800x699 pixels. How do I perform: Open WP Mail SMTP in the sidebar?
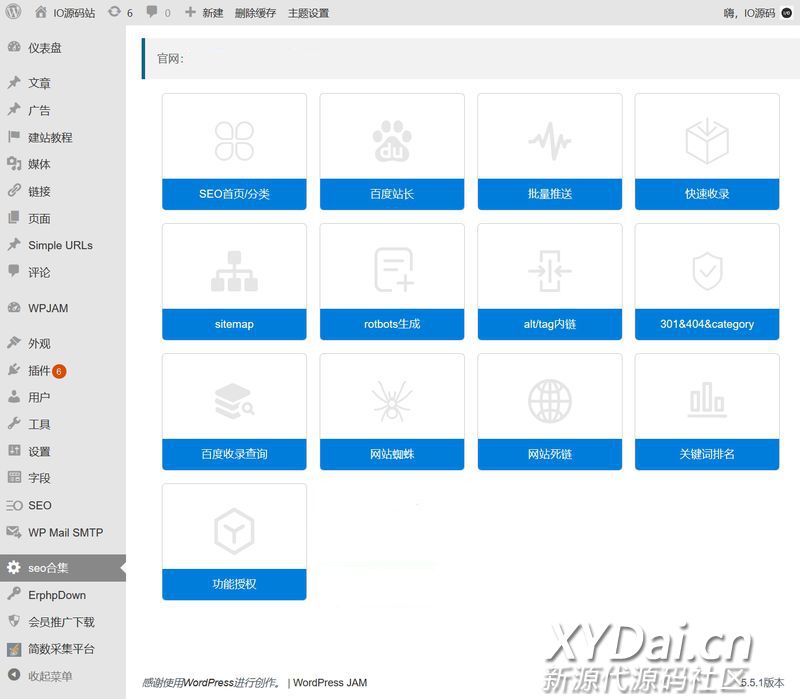[65, 532]
